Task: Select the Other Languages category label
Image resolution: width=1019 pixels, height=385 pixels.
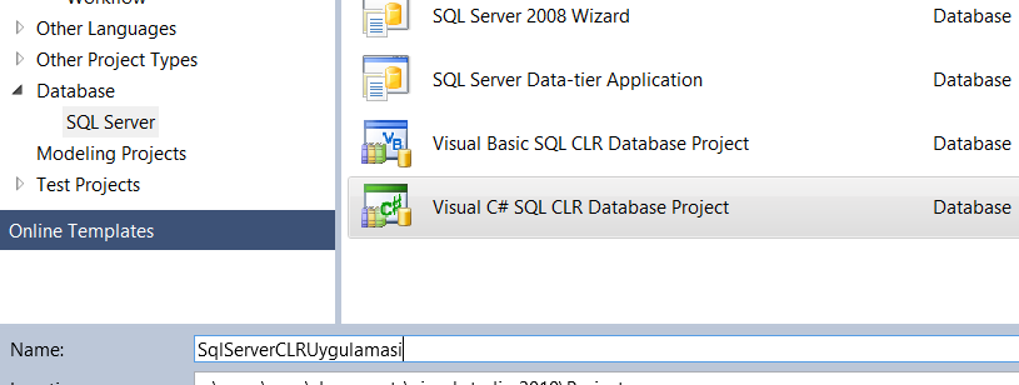Action: (106, 29)
